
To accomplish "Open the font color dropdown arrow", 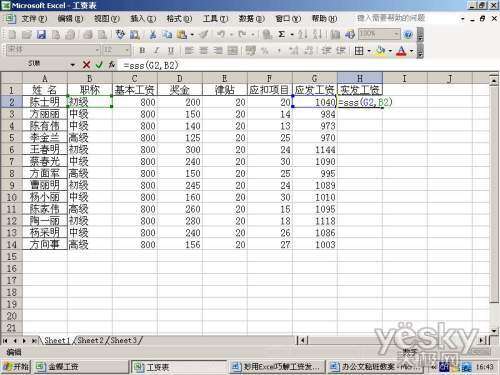I will point(412,51).
